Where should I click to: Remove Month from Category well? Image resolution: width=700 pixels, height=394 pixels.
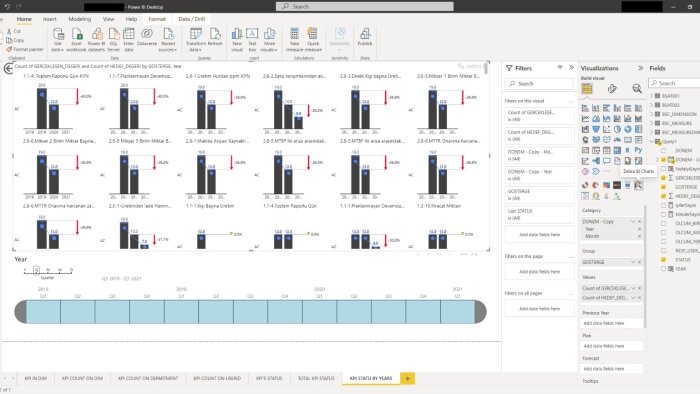point(639,236)
